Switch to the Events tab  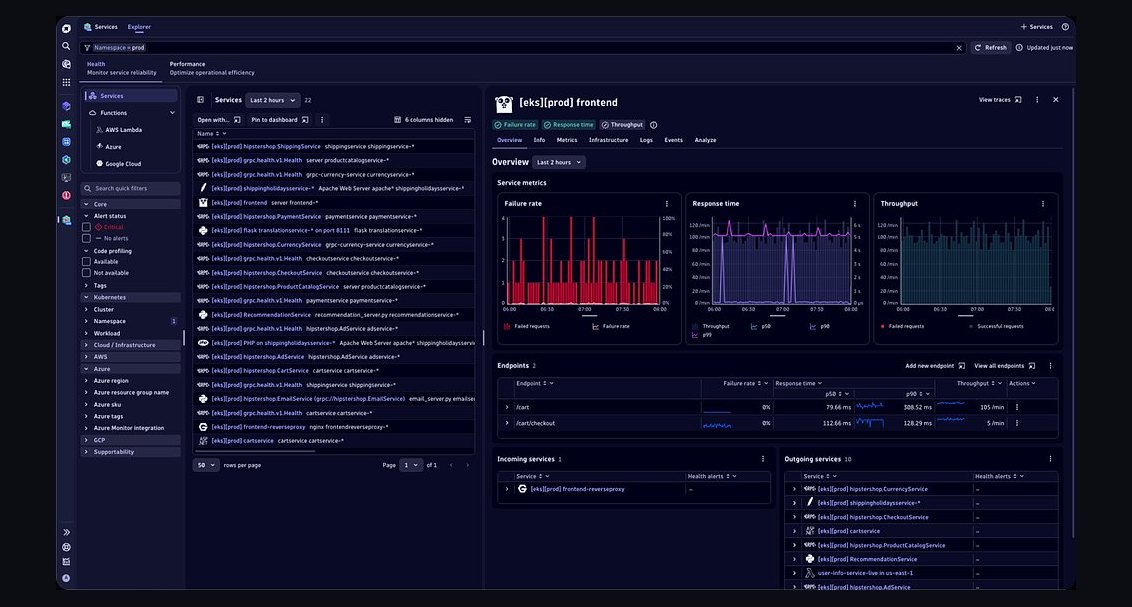click(x=674, y=140)
